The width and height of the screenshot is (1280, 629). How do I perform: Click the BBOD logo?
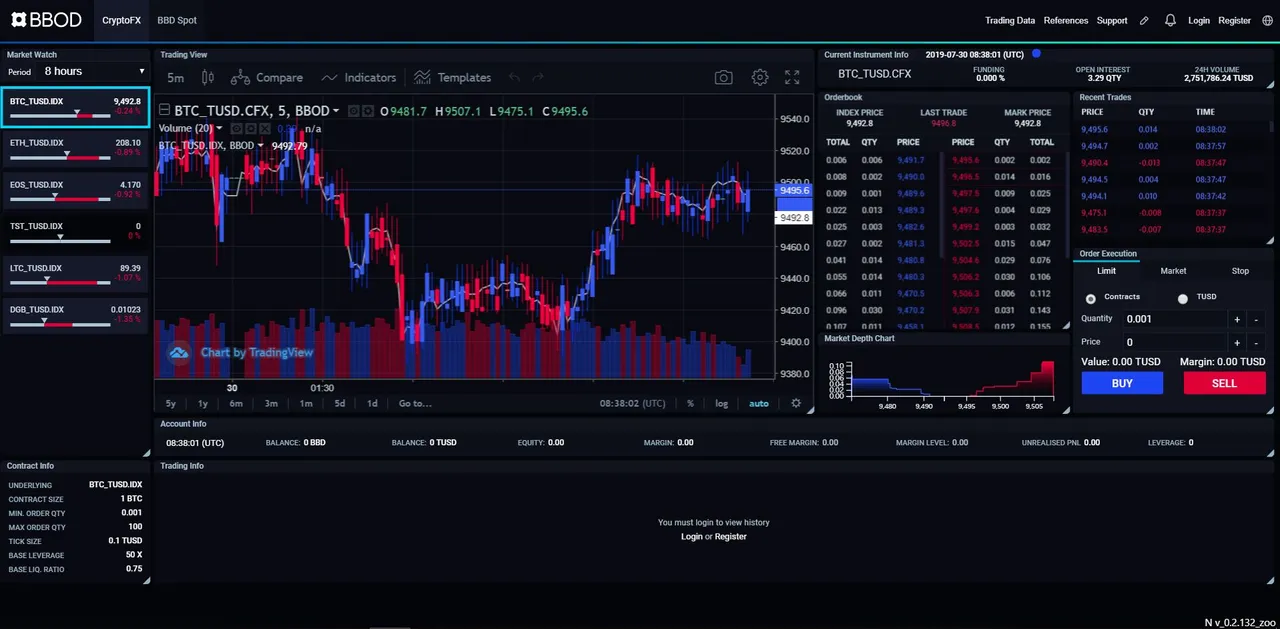click(46, 20)
